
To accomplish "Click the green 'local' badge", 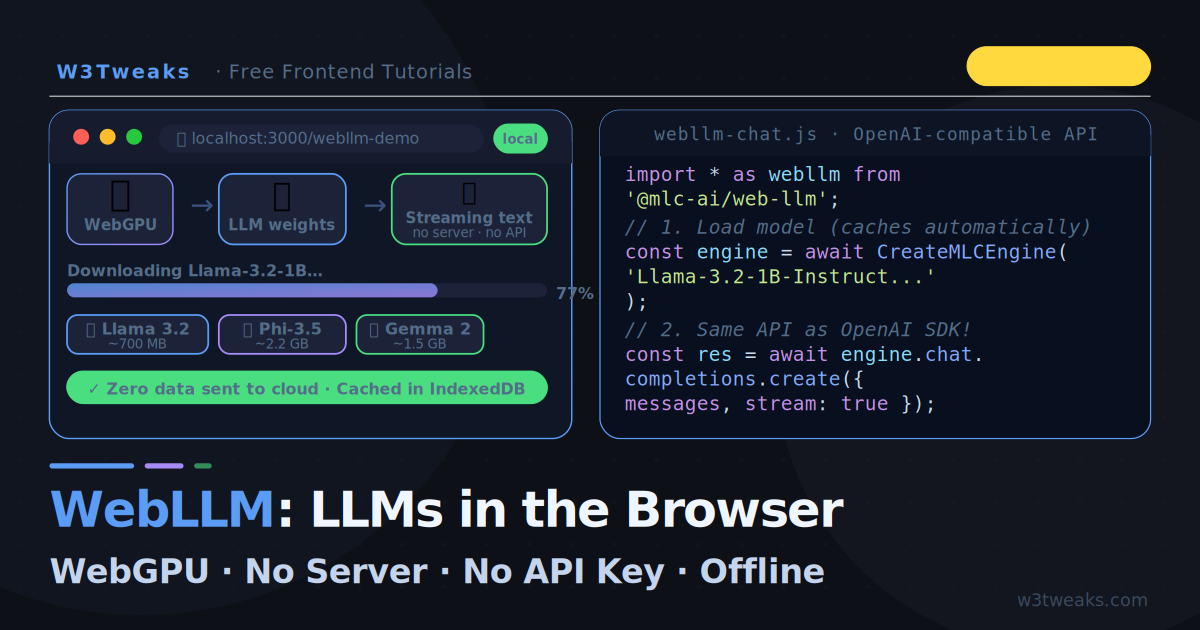I will point(520,139).
